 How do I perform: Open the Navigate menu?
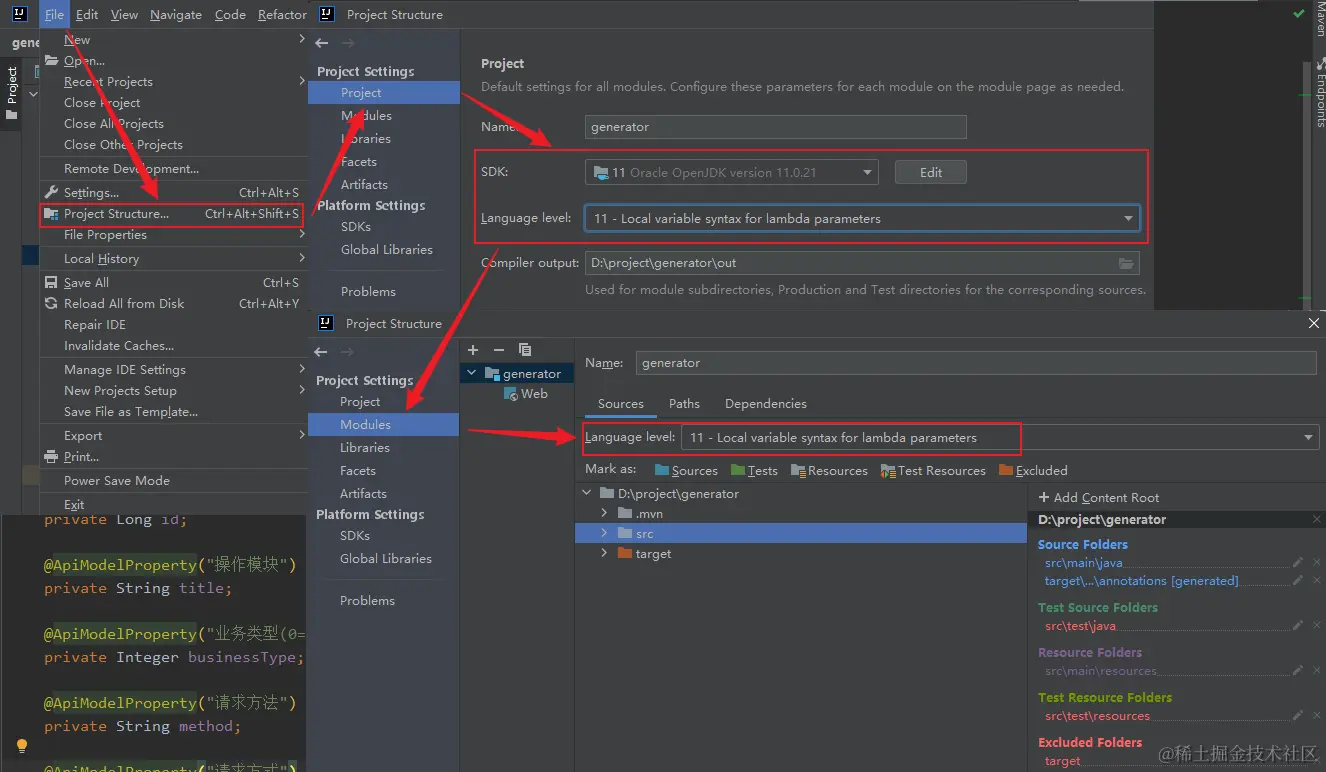pyautogui.click(x=176, y=14)
